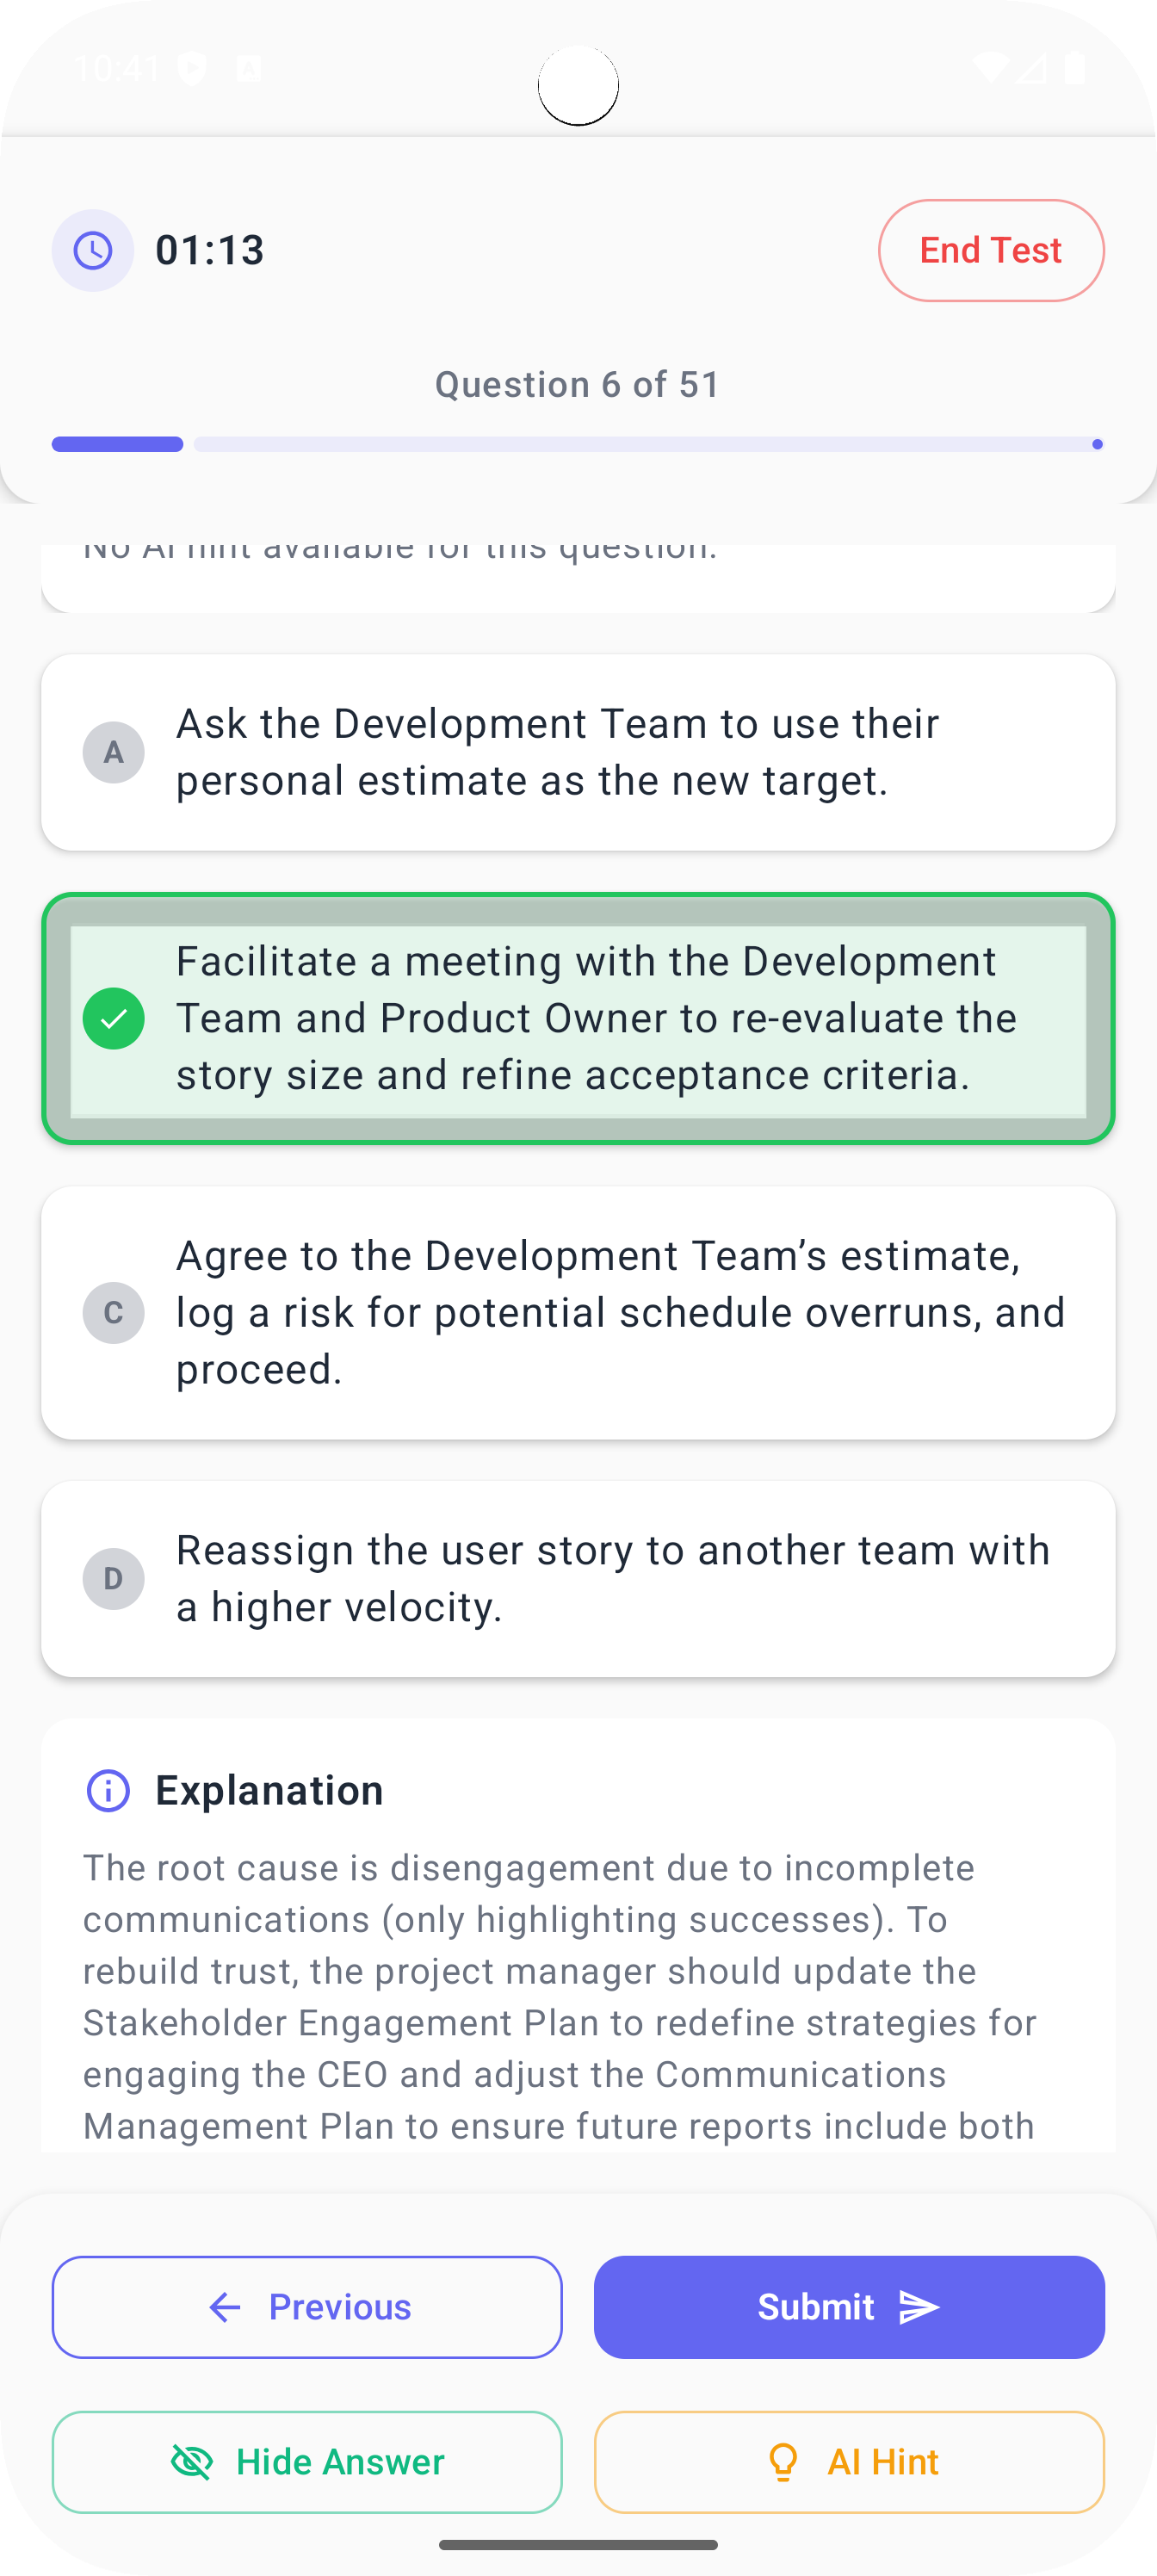The width and height of the screenshot is (1157, 2576).
Task: Select answer option A
Action: (578, 752)
